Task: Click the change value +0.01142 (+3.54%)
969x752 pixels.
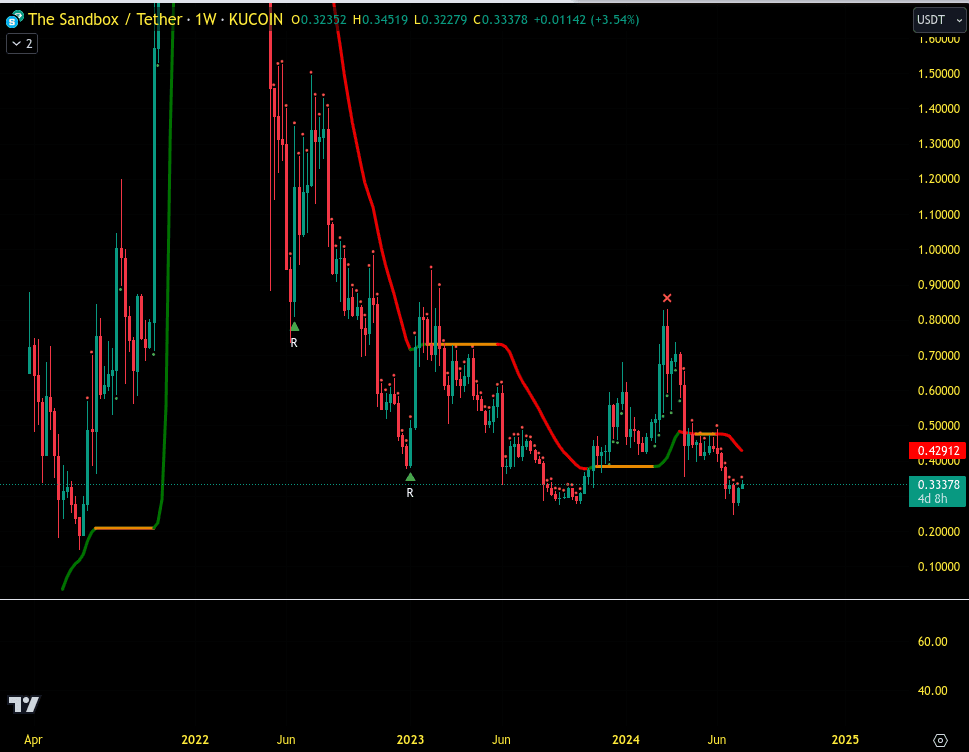Action: tap(586, 20)
